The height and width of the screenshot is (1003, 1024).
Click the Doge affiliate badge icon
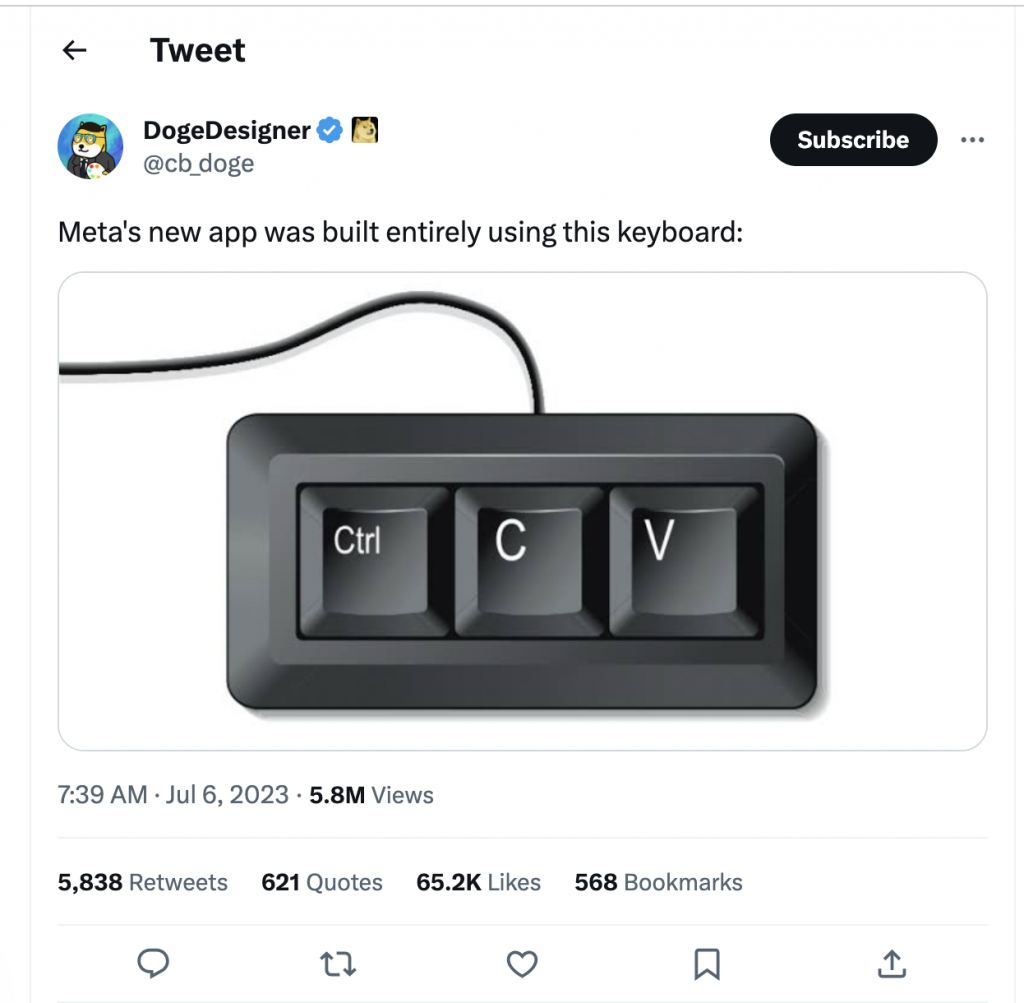(364, 130)
